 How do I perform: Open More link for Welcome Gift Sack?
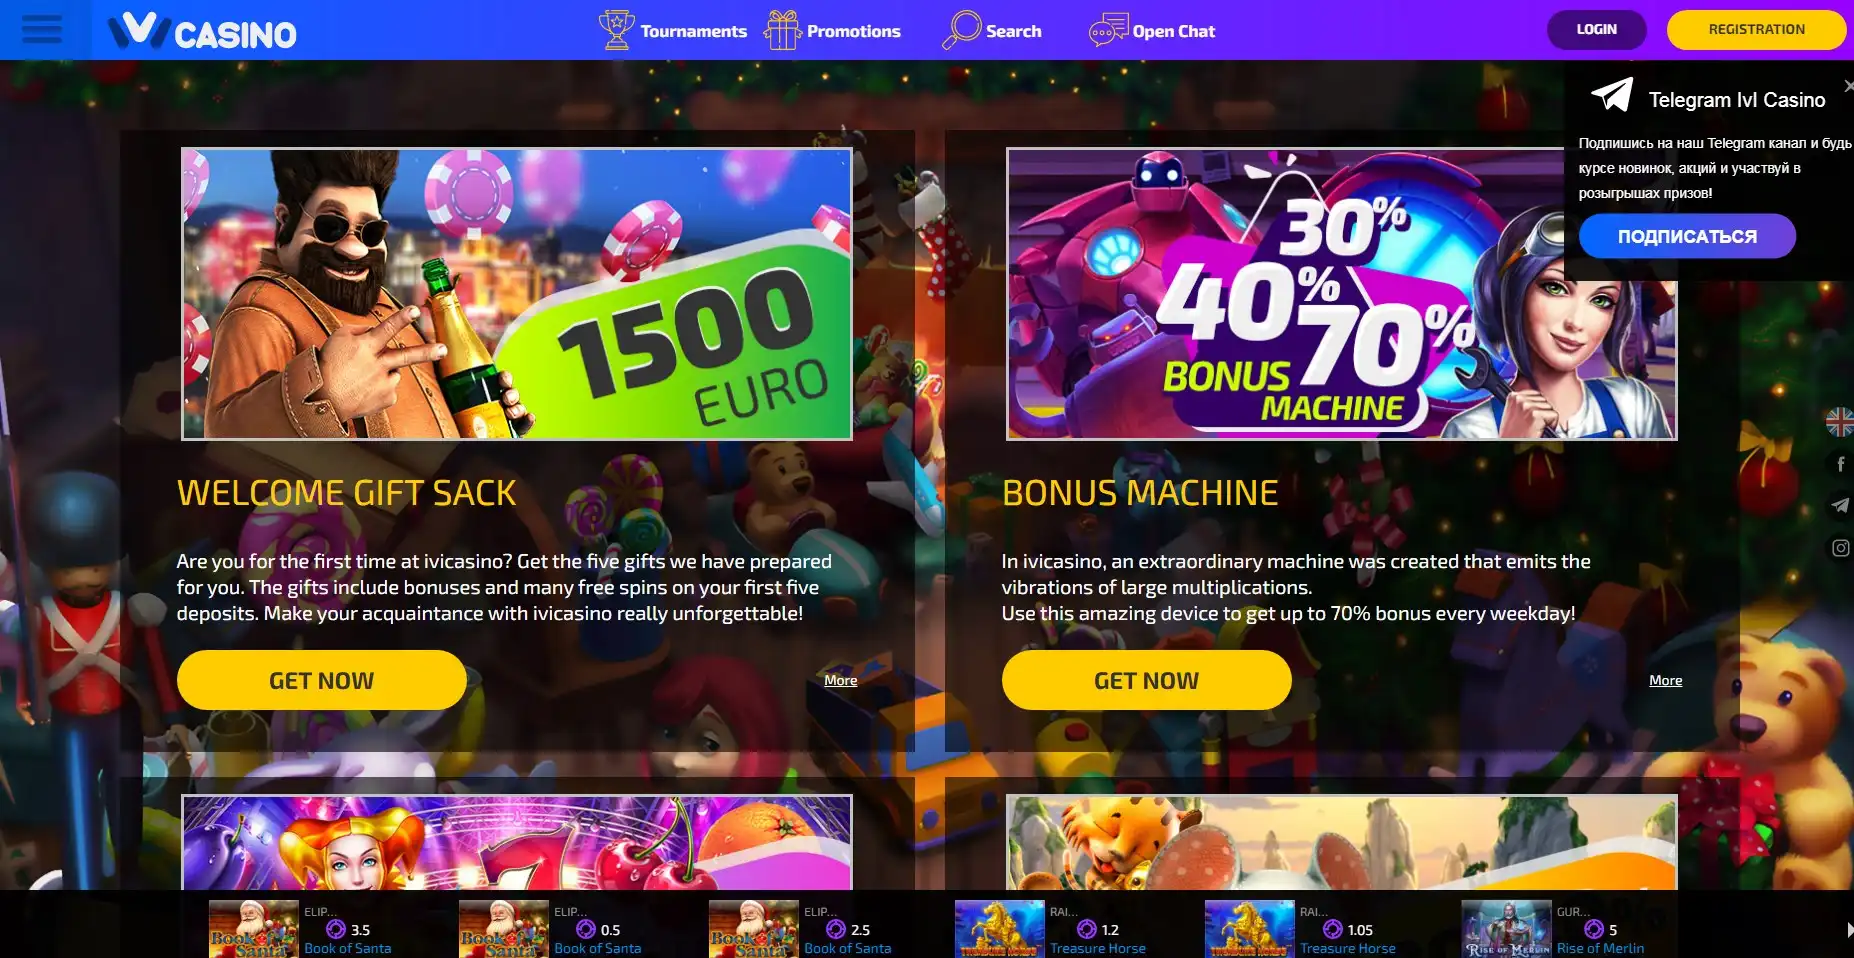pos(841,680)
